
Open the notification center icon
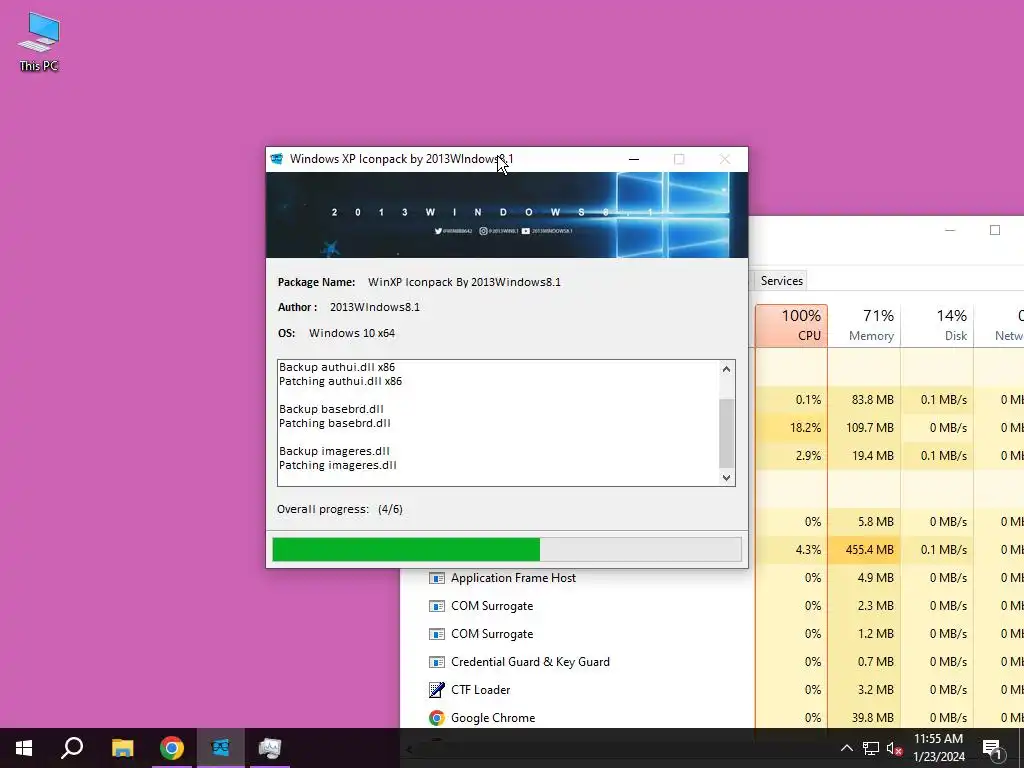(992, 748)
